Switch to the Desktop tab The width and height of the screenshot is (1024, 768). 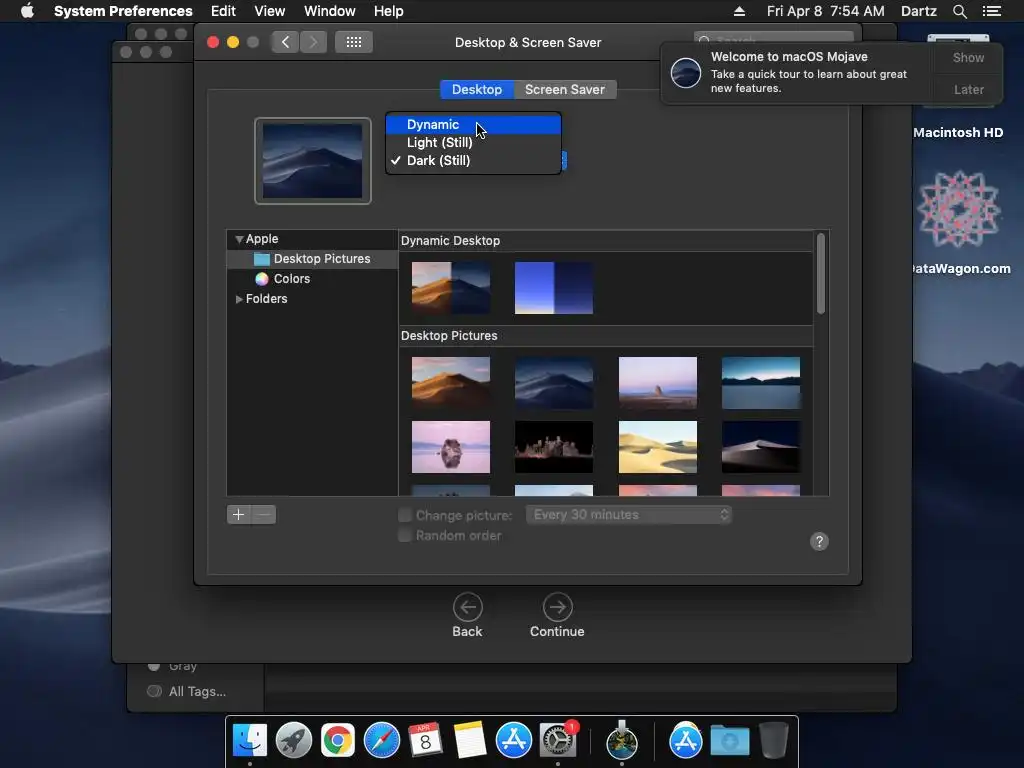477,89
